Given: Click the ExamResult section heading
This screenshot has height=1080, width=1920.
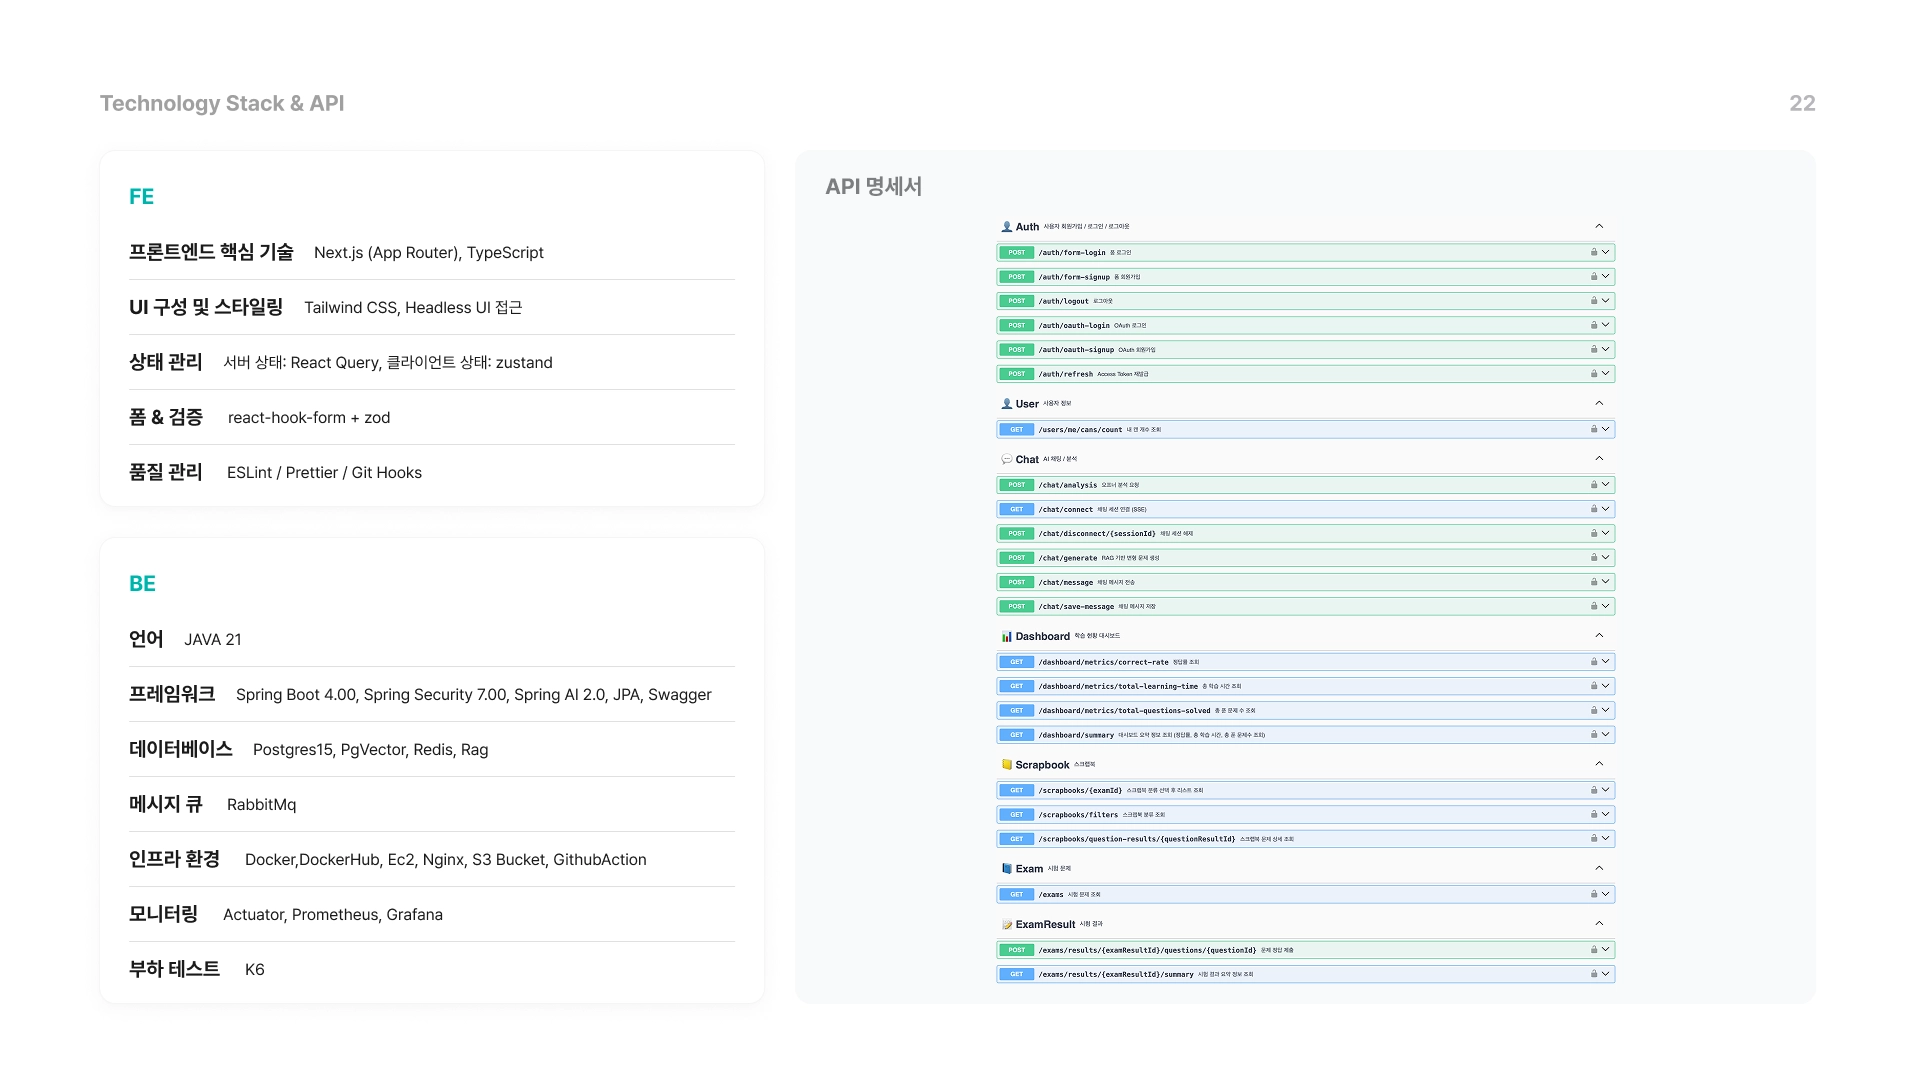Looking at the screenshot, I should (x=1045, y=925).
